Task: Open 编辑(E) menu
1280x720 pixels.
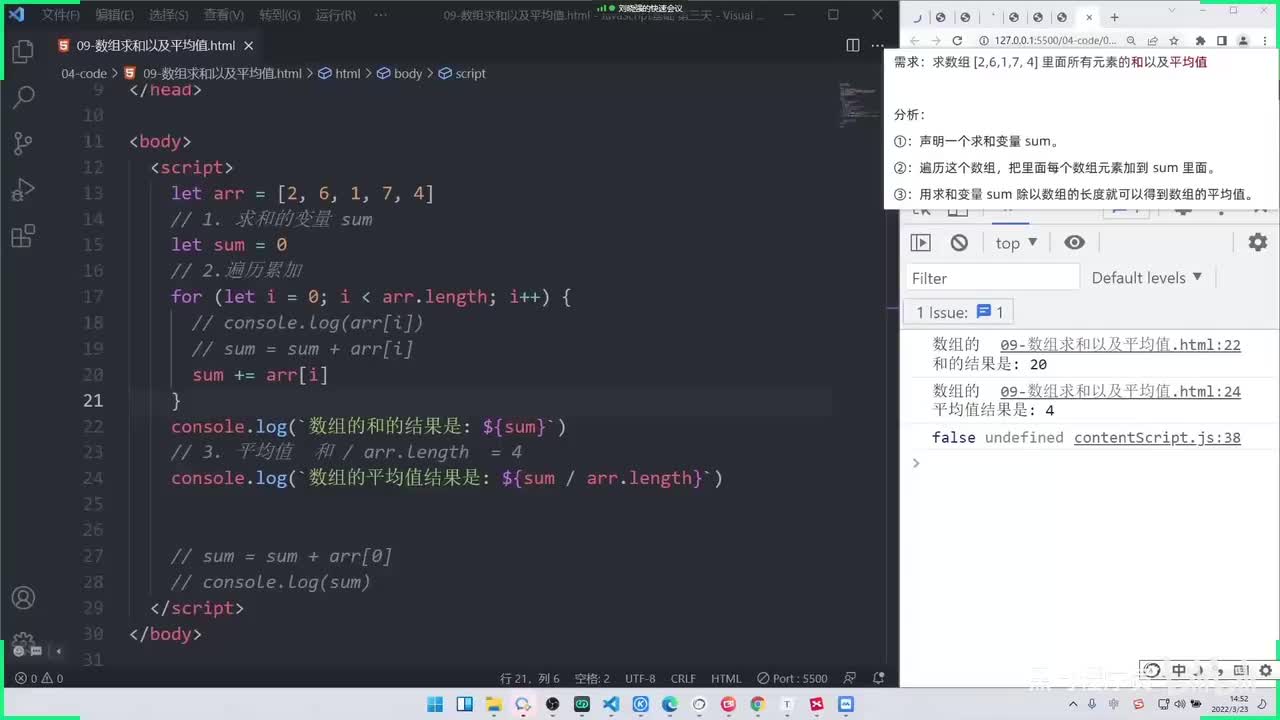Action: pos(114,15)
